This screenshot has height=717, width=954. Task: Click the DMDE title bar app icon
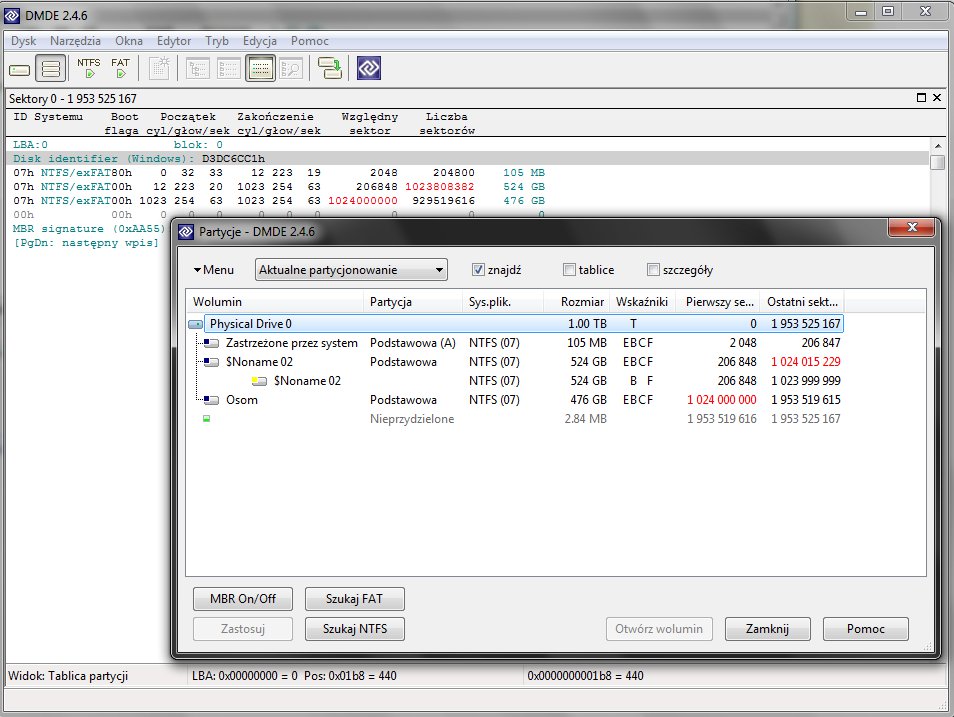coord(12,15)
